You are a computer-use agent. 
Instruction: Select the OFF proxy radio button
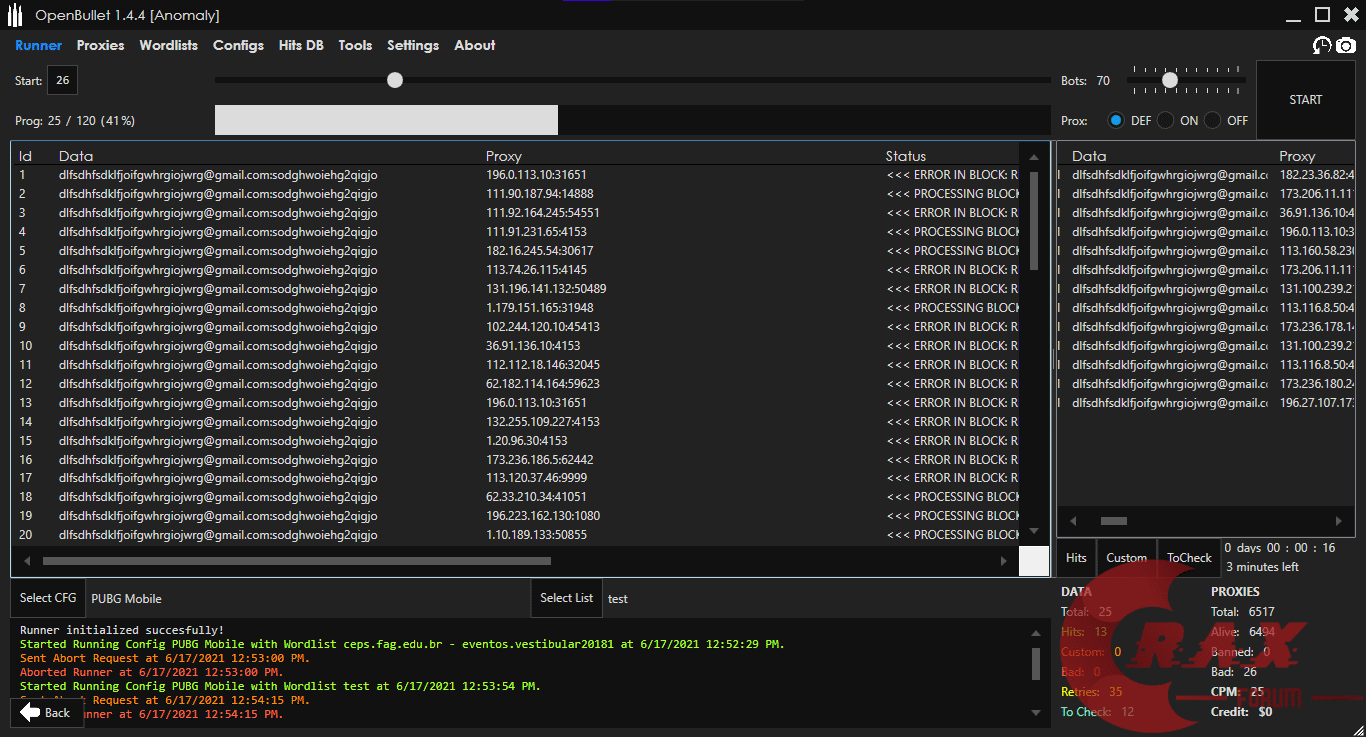click(x=1212, y=120)
